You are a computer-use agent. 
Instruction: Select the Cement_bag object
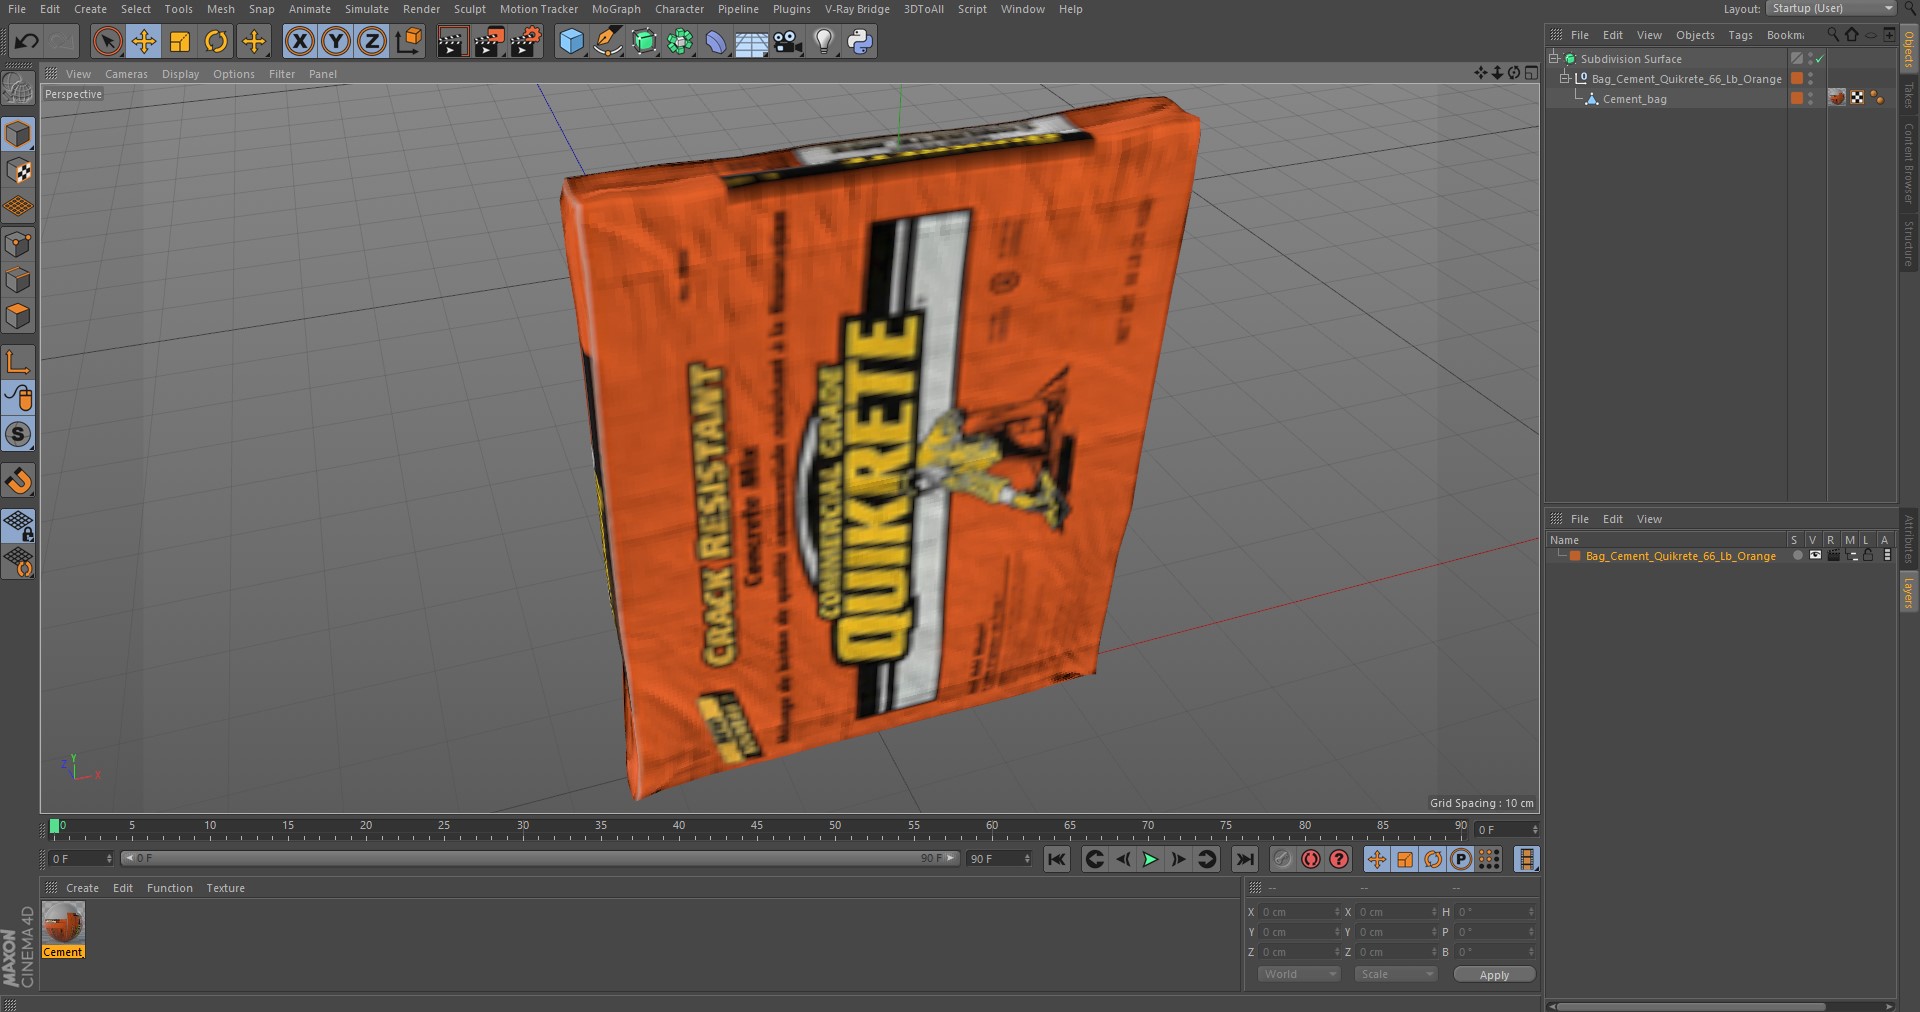coord(1634,99)
